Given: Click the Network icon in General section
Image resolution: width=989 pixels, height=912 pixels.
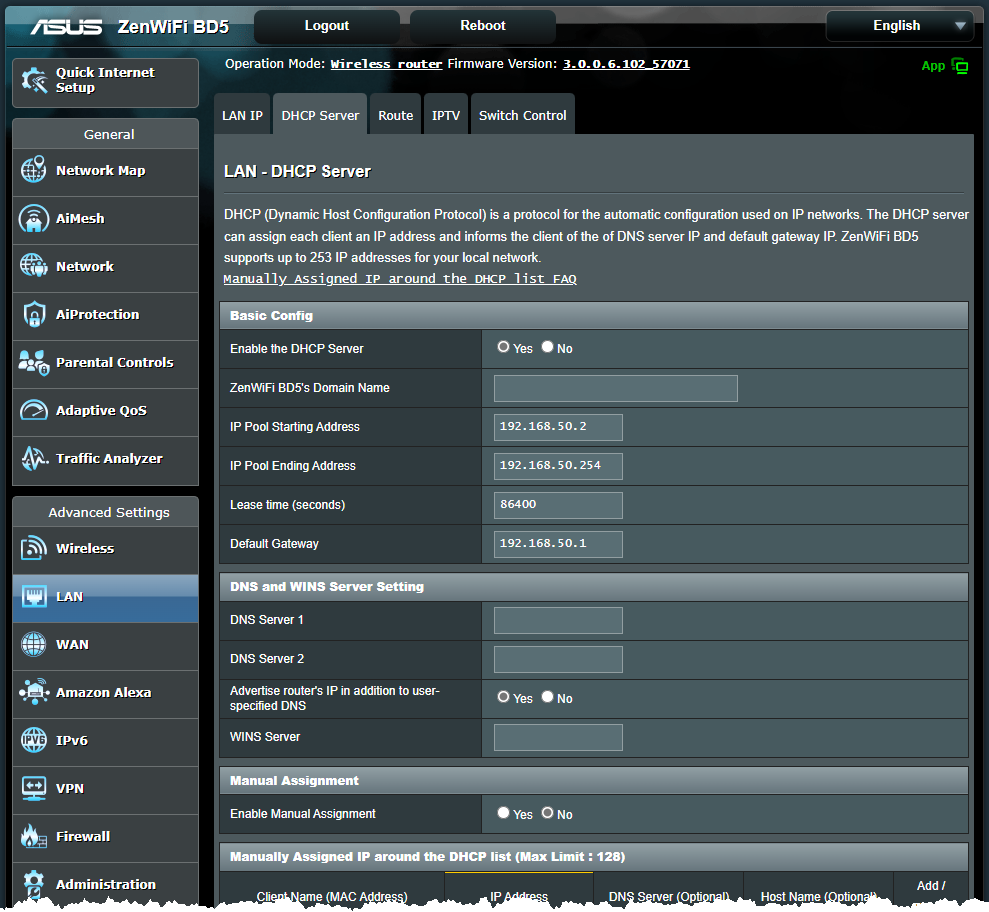Looking at the screenshot, I should [33, 266].
